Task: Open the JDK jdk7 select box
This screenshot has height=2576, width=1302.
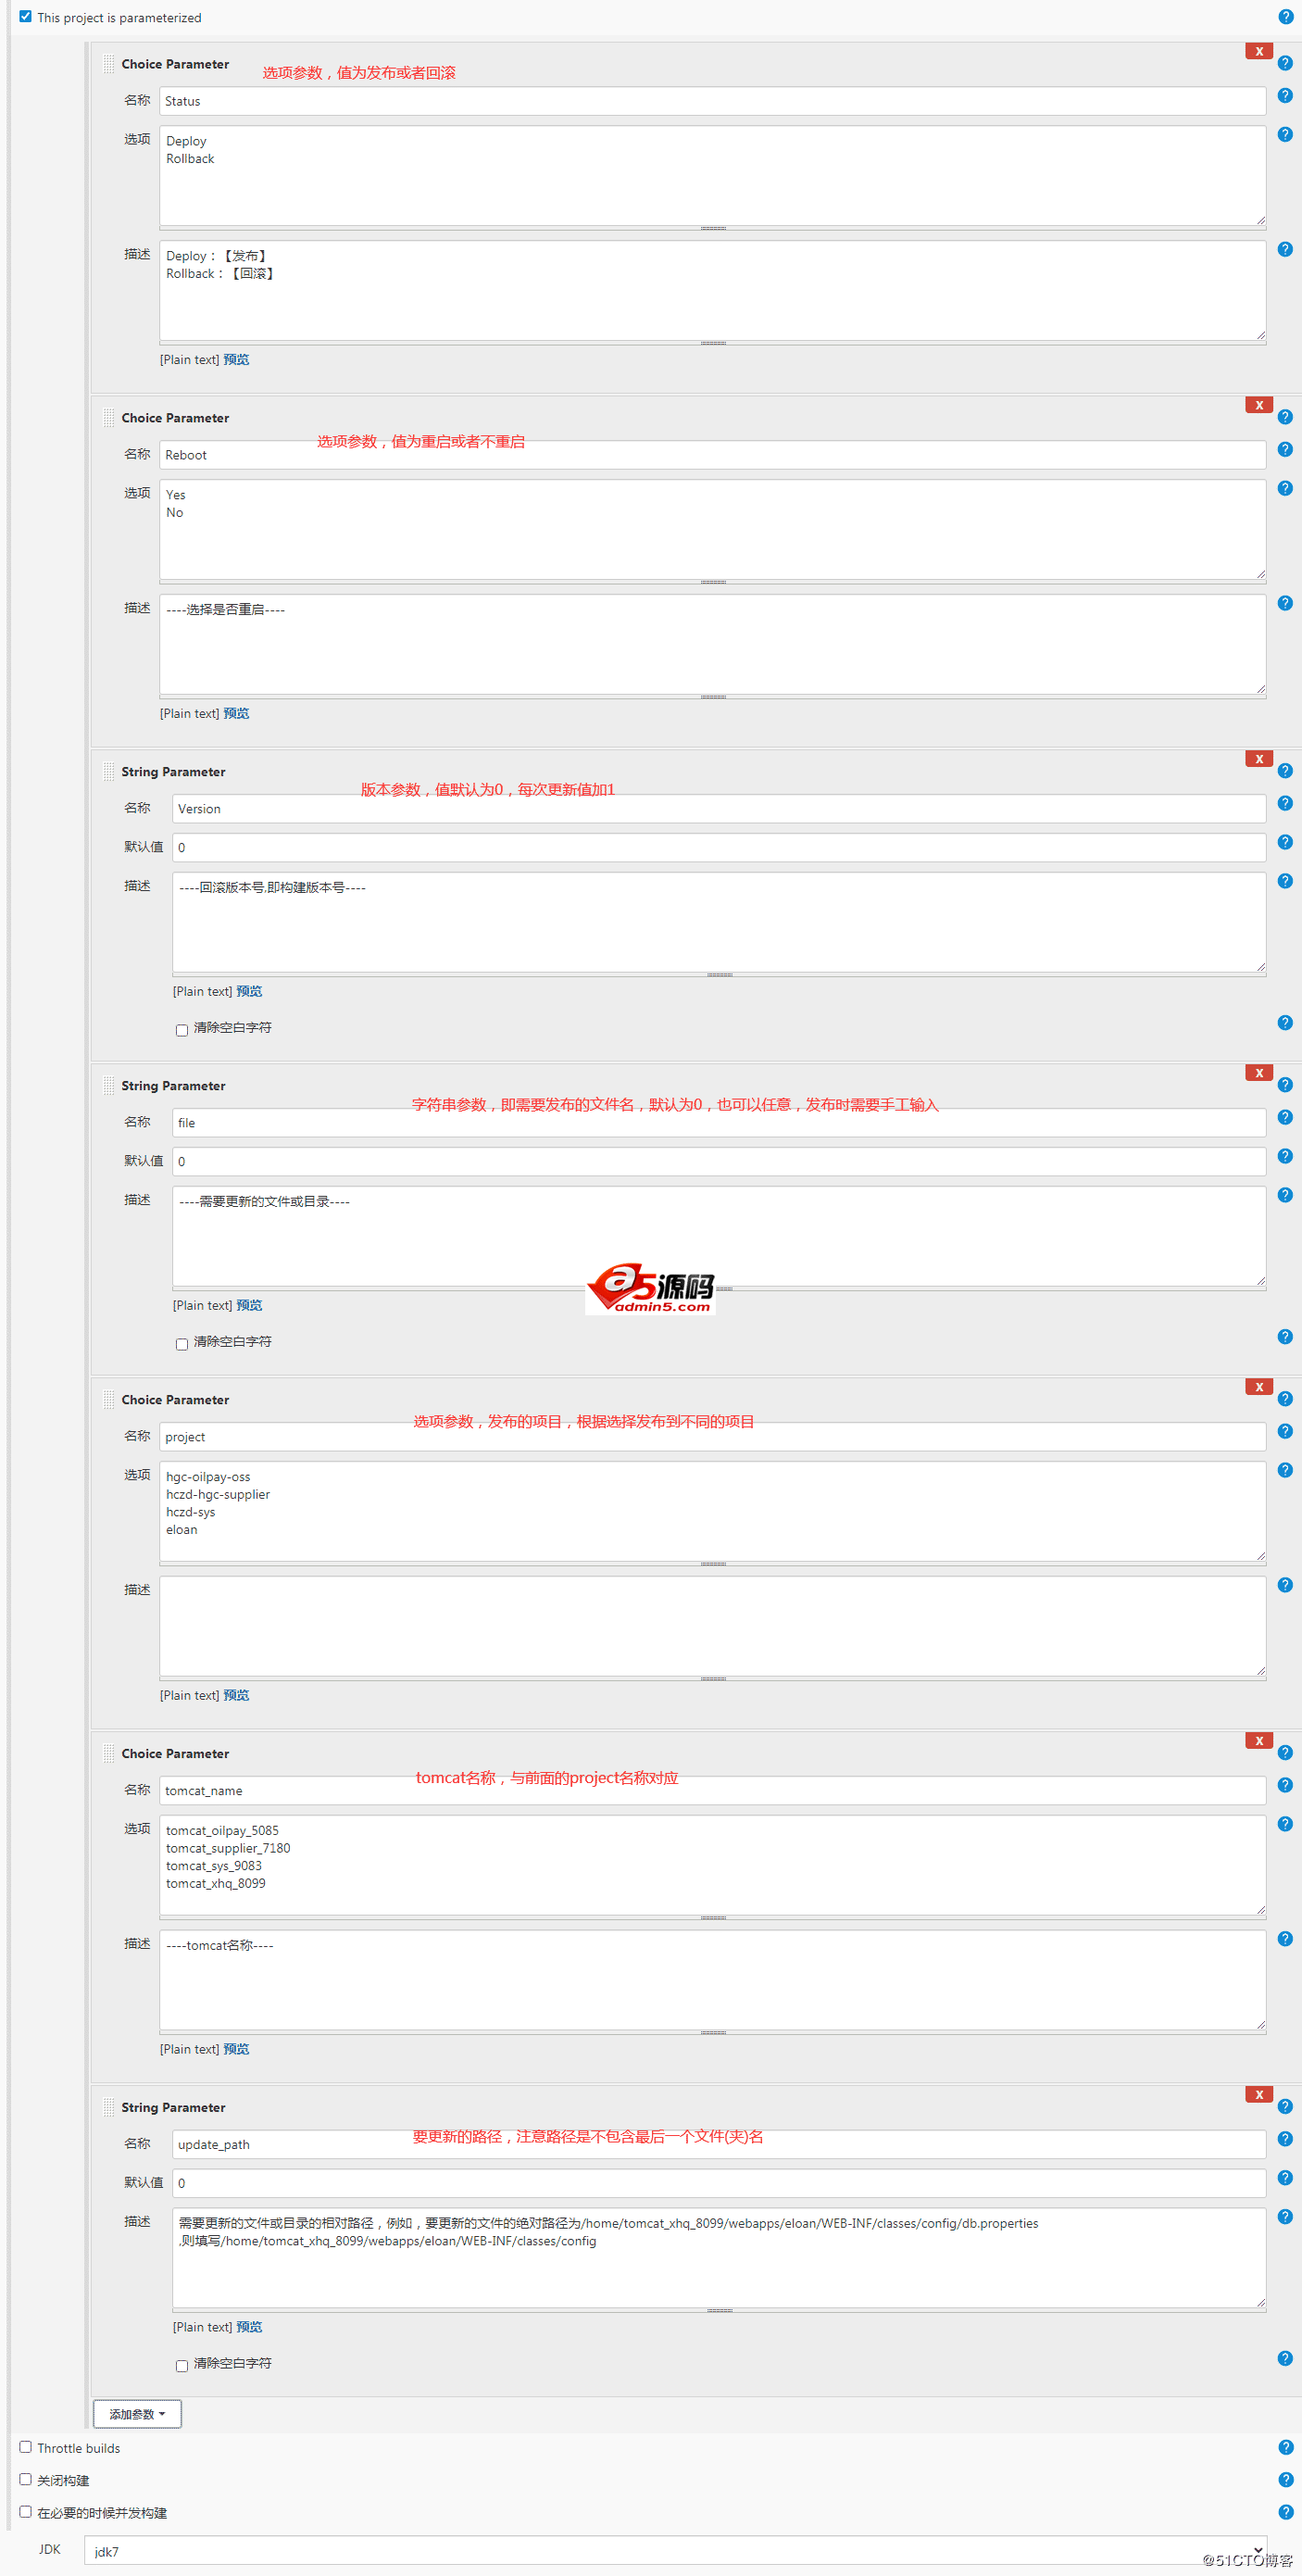Action: tap(675, 2551)
